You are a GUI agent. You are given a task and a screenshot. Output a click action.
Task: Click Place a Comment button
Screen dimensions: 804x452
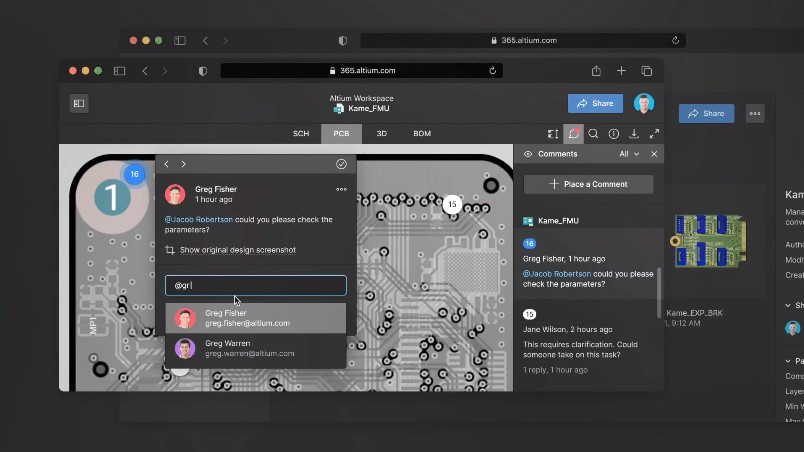588,184
